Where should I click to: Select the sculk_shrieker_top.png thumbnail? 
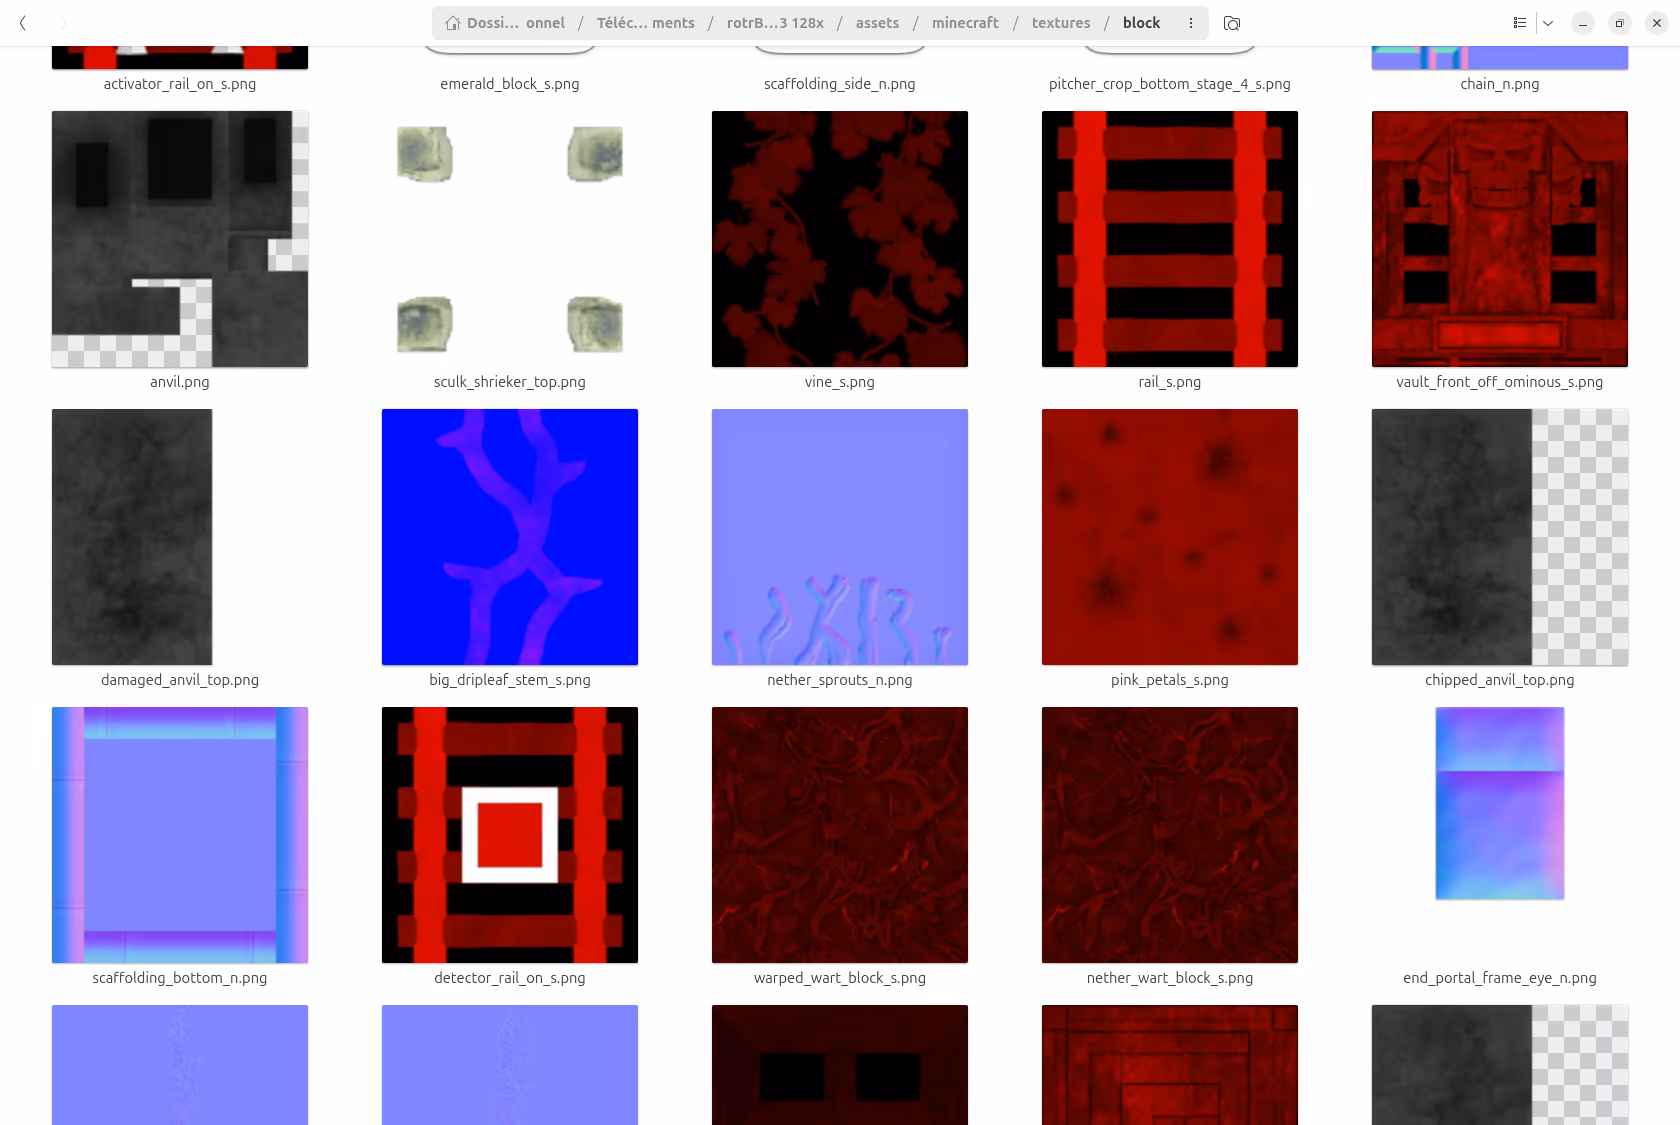point(510,239)
